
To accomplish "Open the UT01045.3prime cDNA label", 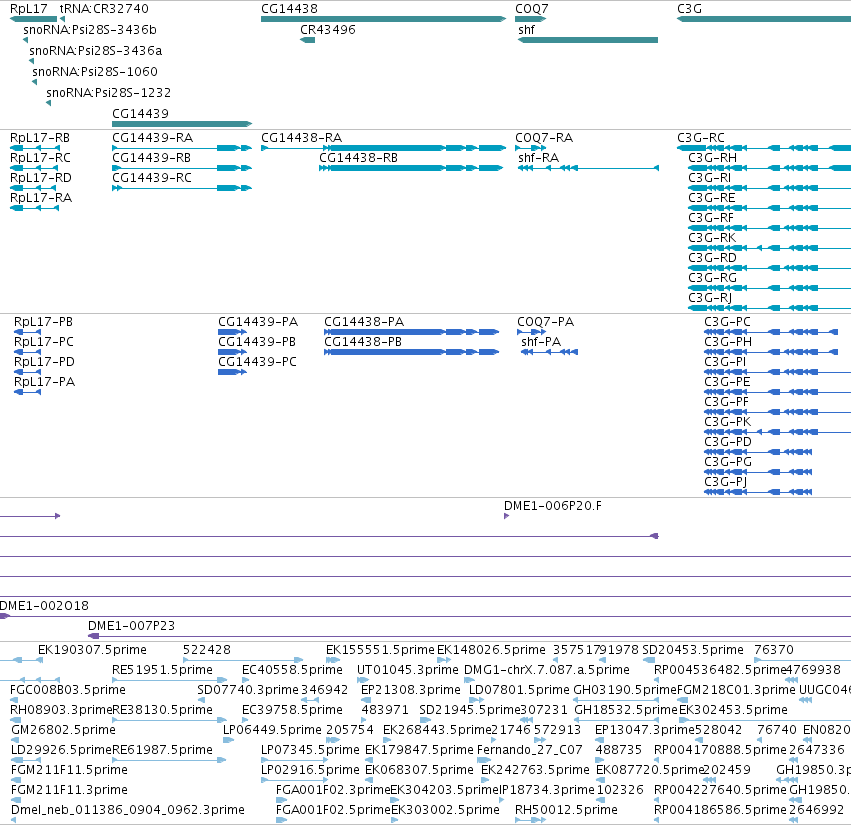I will [x=408, y=670].
